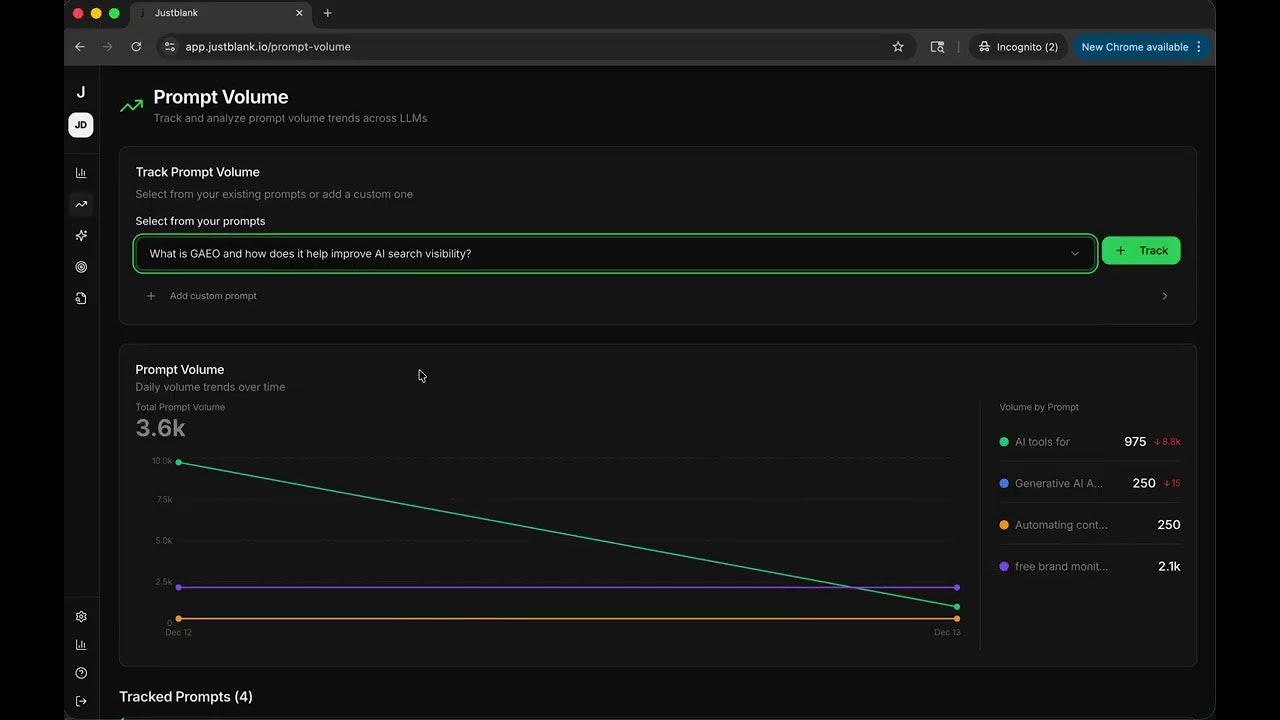Open the document search sidebar icon
Viewport: 1280px width, 720px height.
click(x=81, y=298)
